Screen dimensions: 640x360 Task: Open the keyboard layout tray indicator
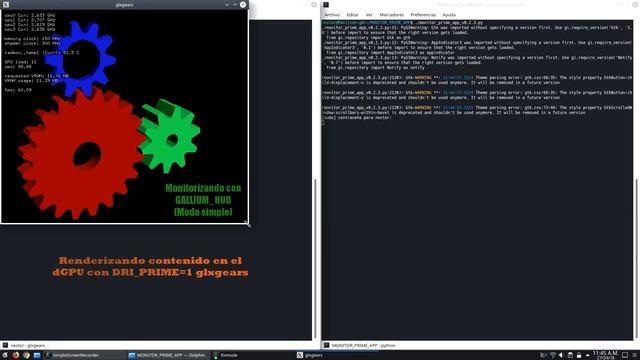(543, 355)
